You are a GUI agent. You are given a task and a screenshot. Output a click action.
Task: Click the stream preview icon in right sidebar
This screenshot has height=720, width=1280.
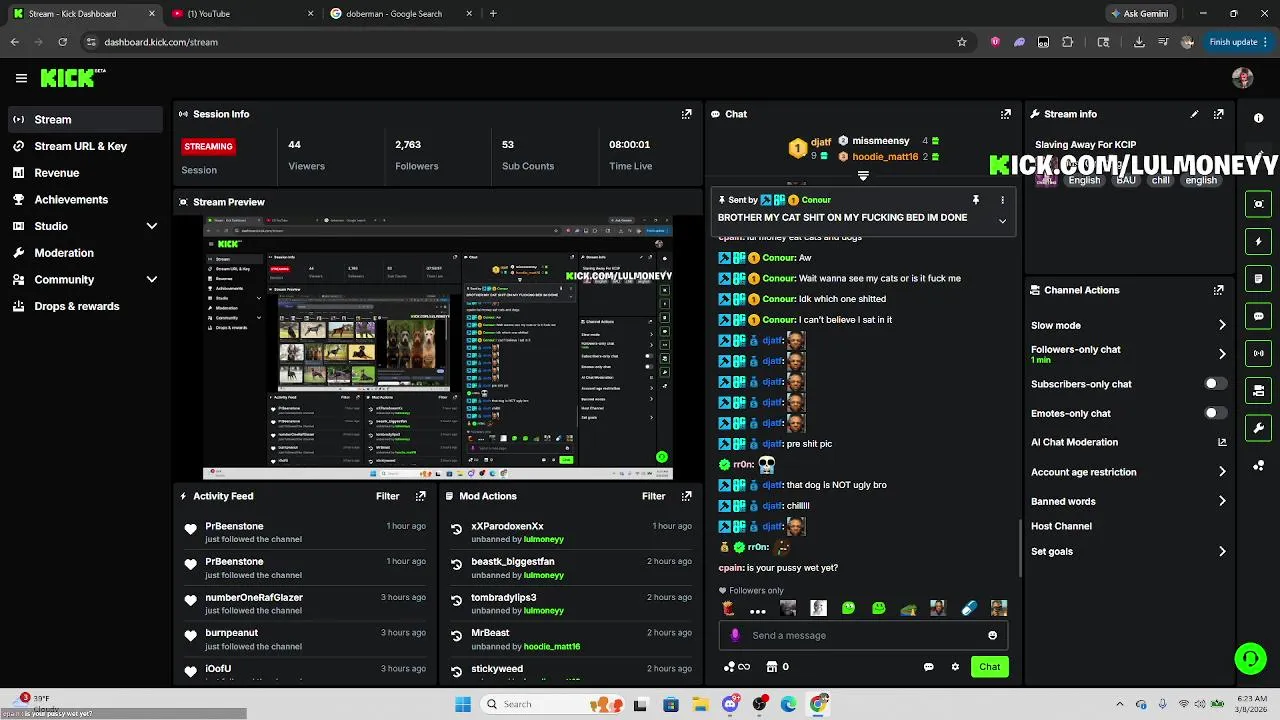tap(1258, 204)
